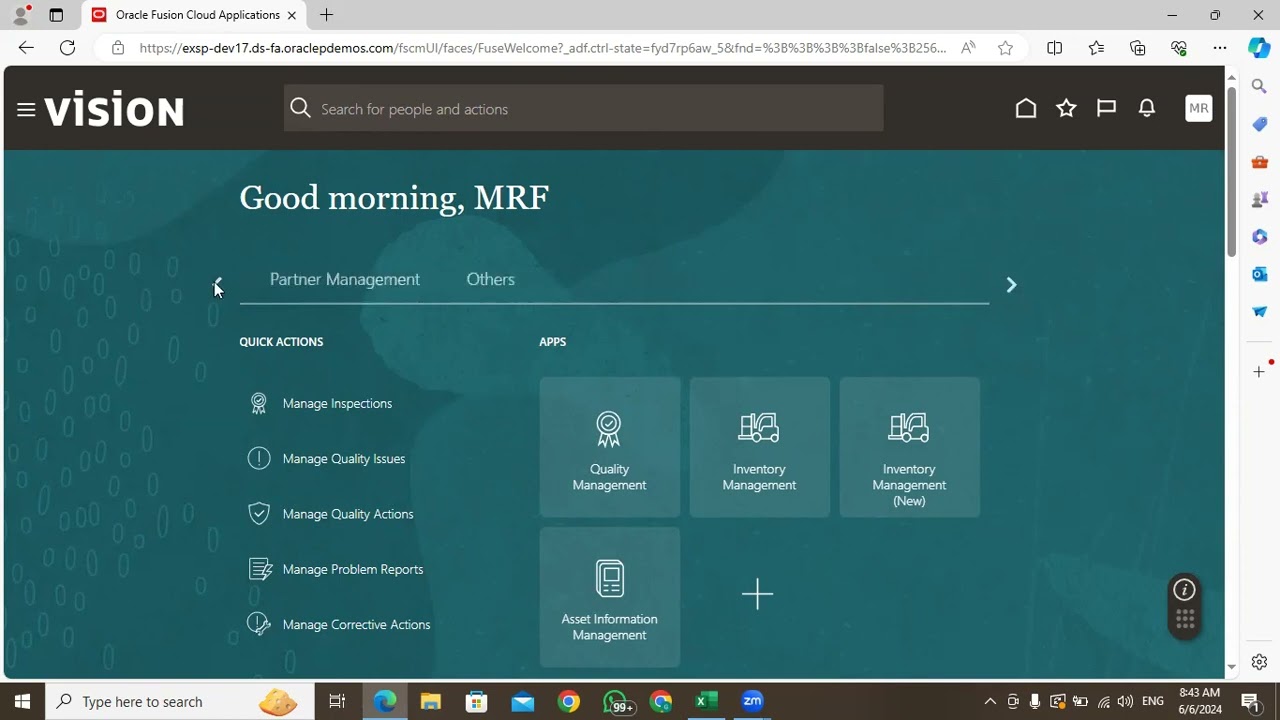Open Excel from the taskbar

click(x=706, y=702)
